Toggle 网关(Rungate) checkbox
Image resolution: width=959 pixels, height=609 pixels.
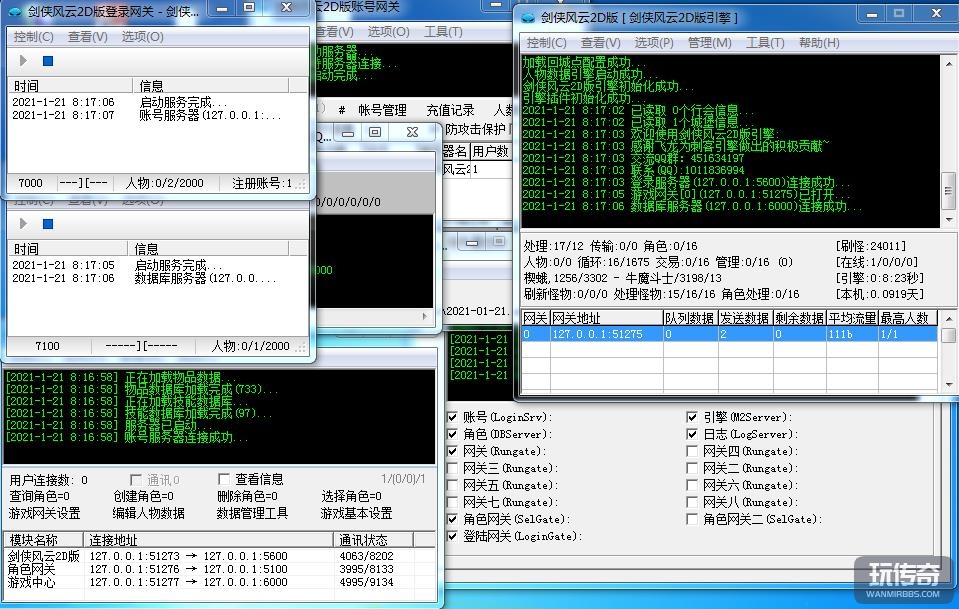pyautogui.click(x=452, y=451)
